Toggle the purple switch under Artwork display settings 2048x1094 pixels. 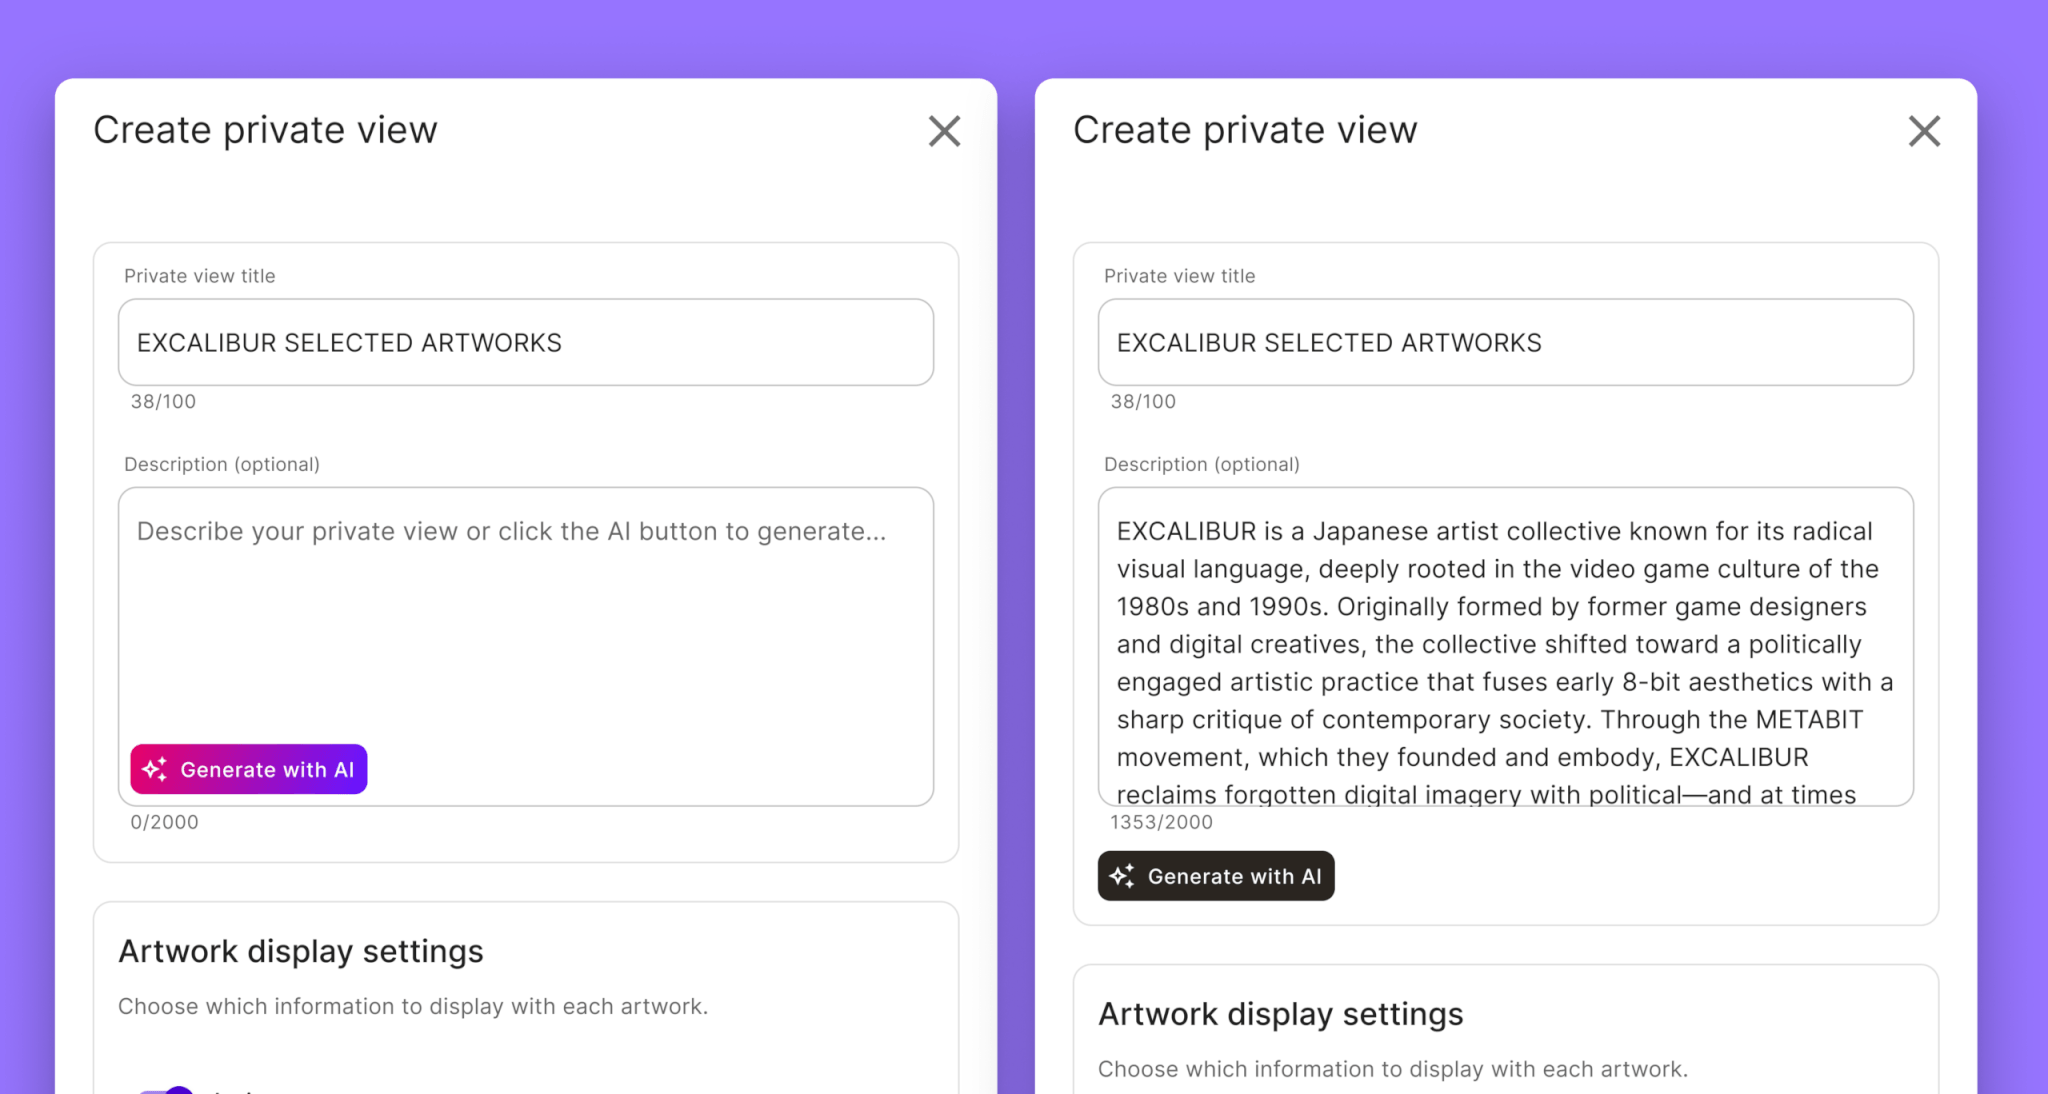pyautogui.click(x=166, y=1090)
